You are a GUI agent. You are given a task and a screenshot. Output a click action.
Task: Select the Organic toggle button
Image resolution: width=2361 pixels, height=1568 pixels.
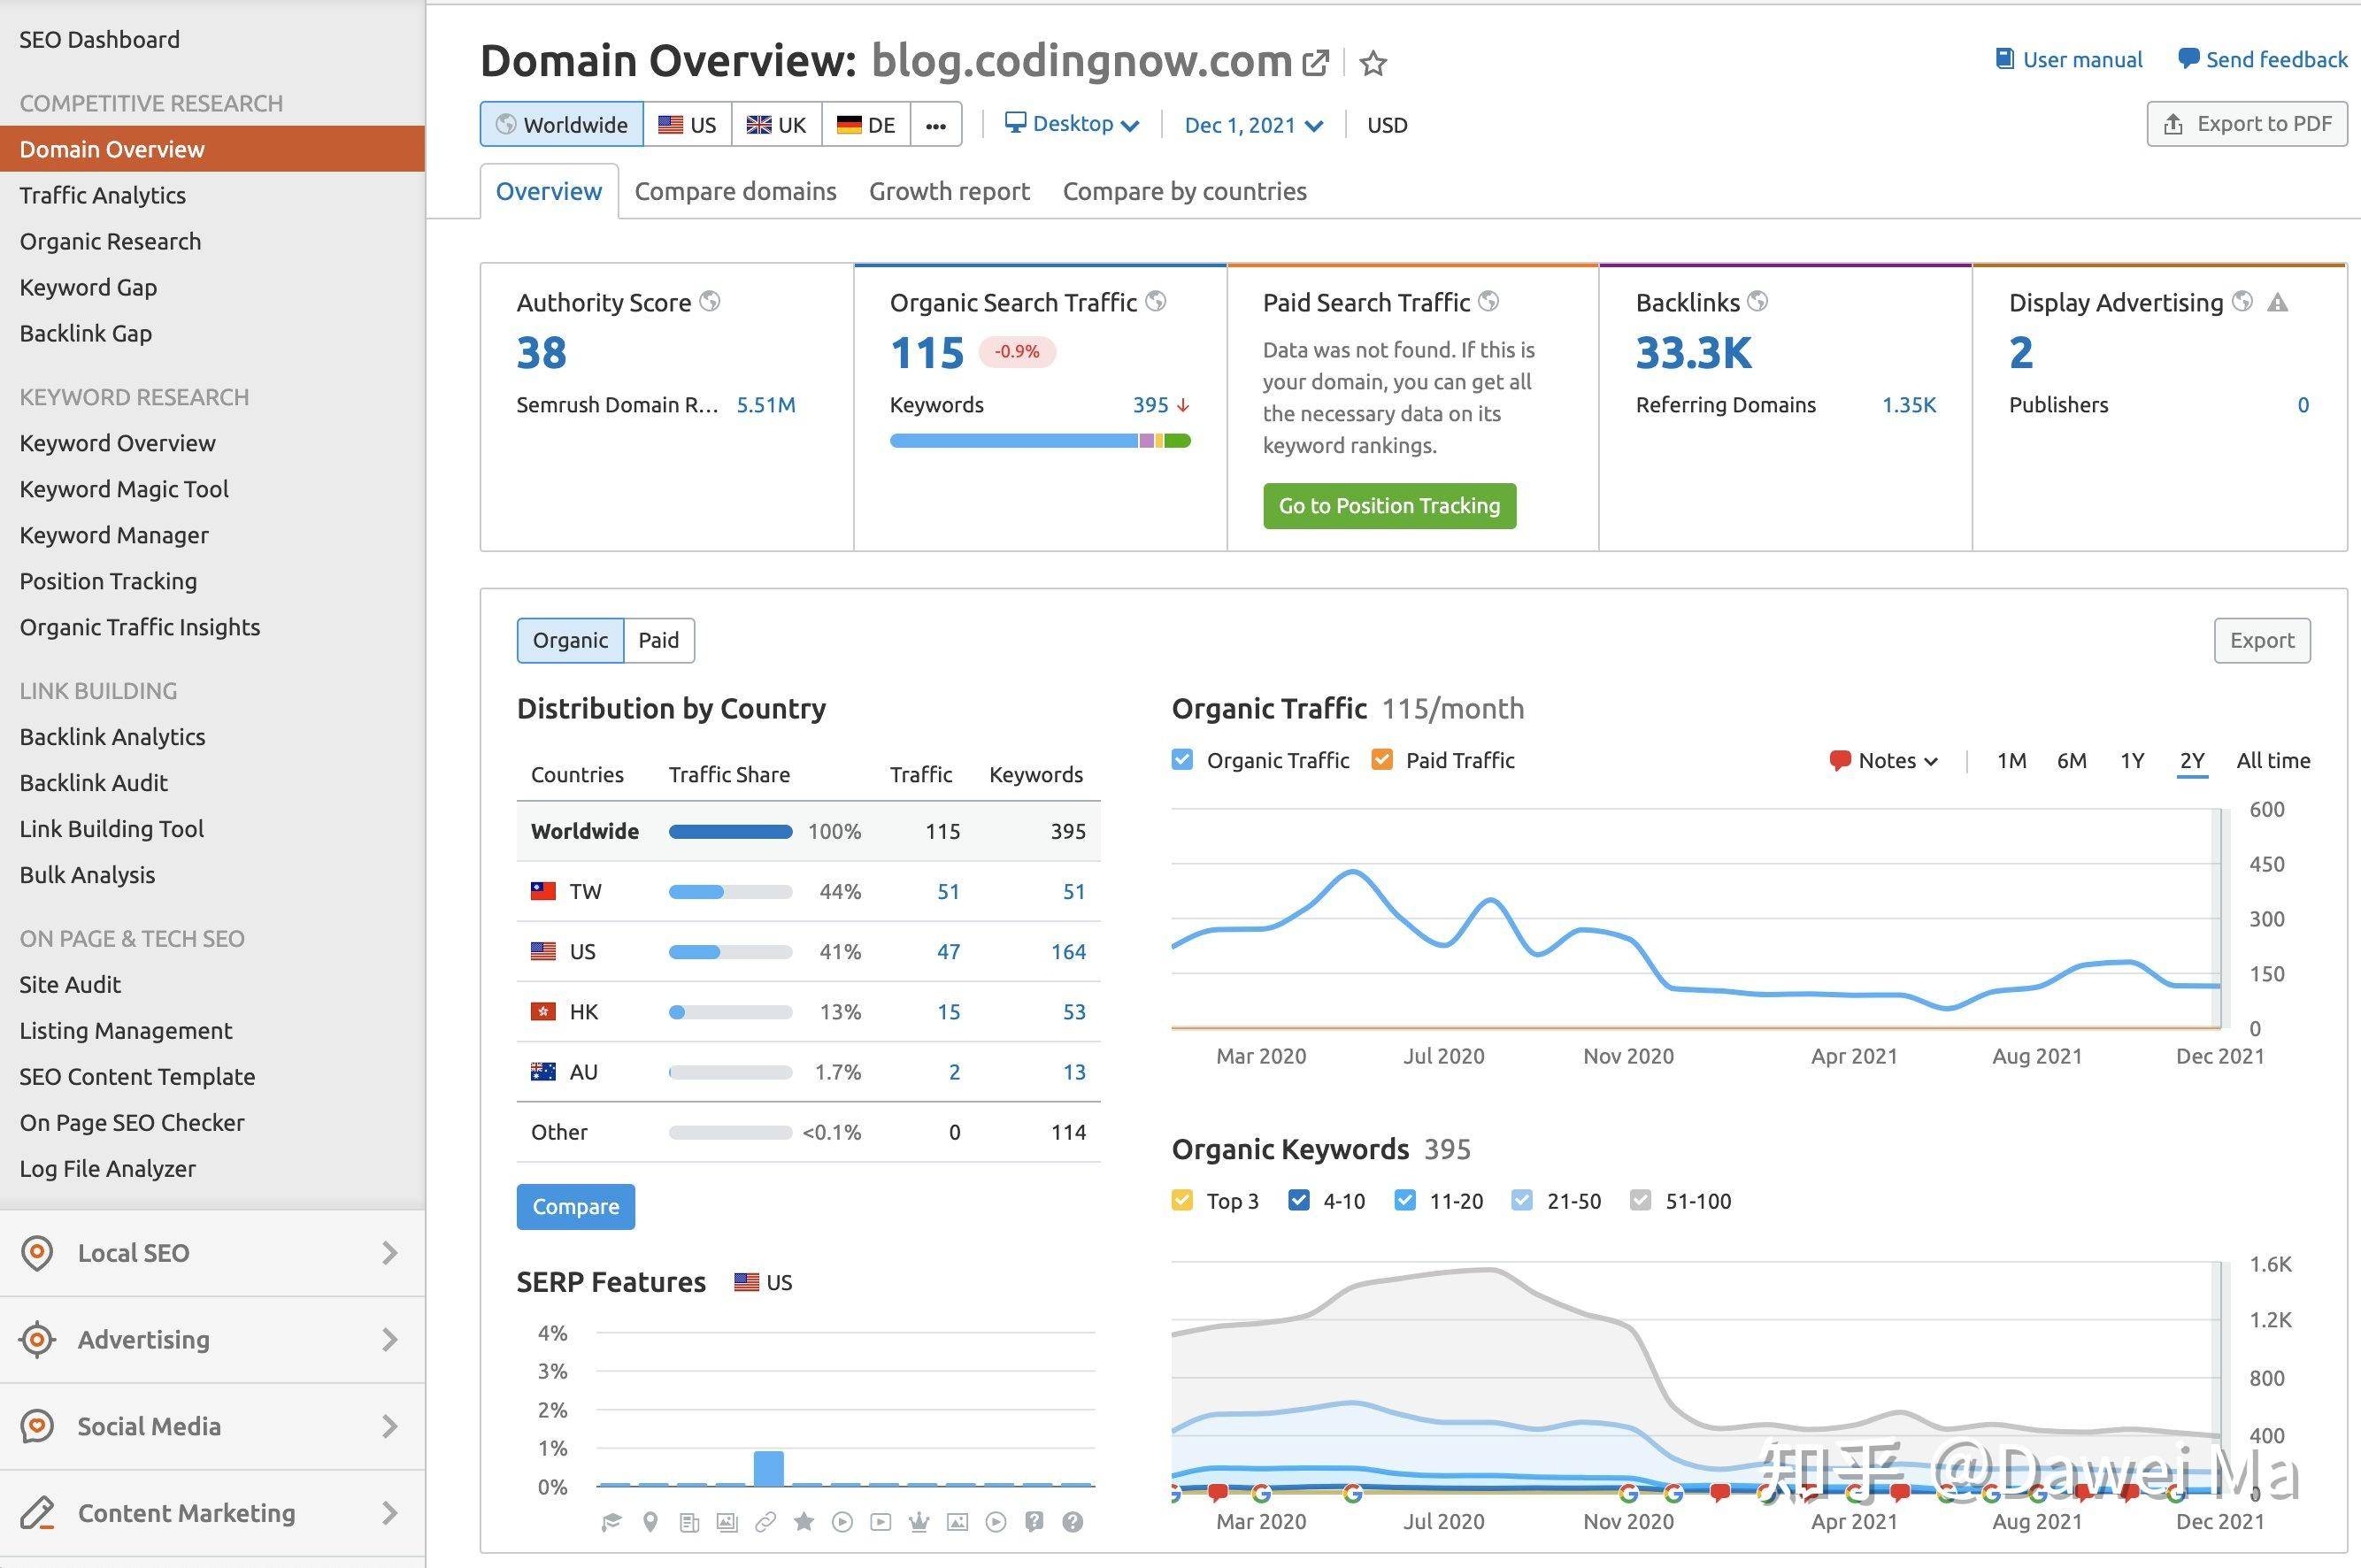pyautogui.click(x=570, y=640)
